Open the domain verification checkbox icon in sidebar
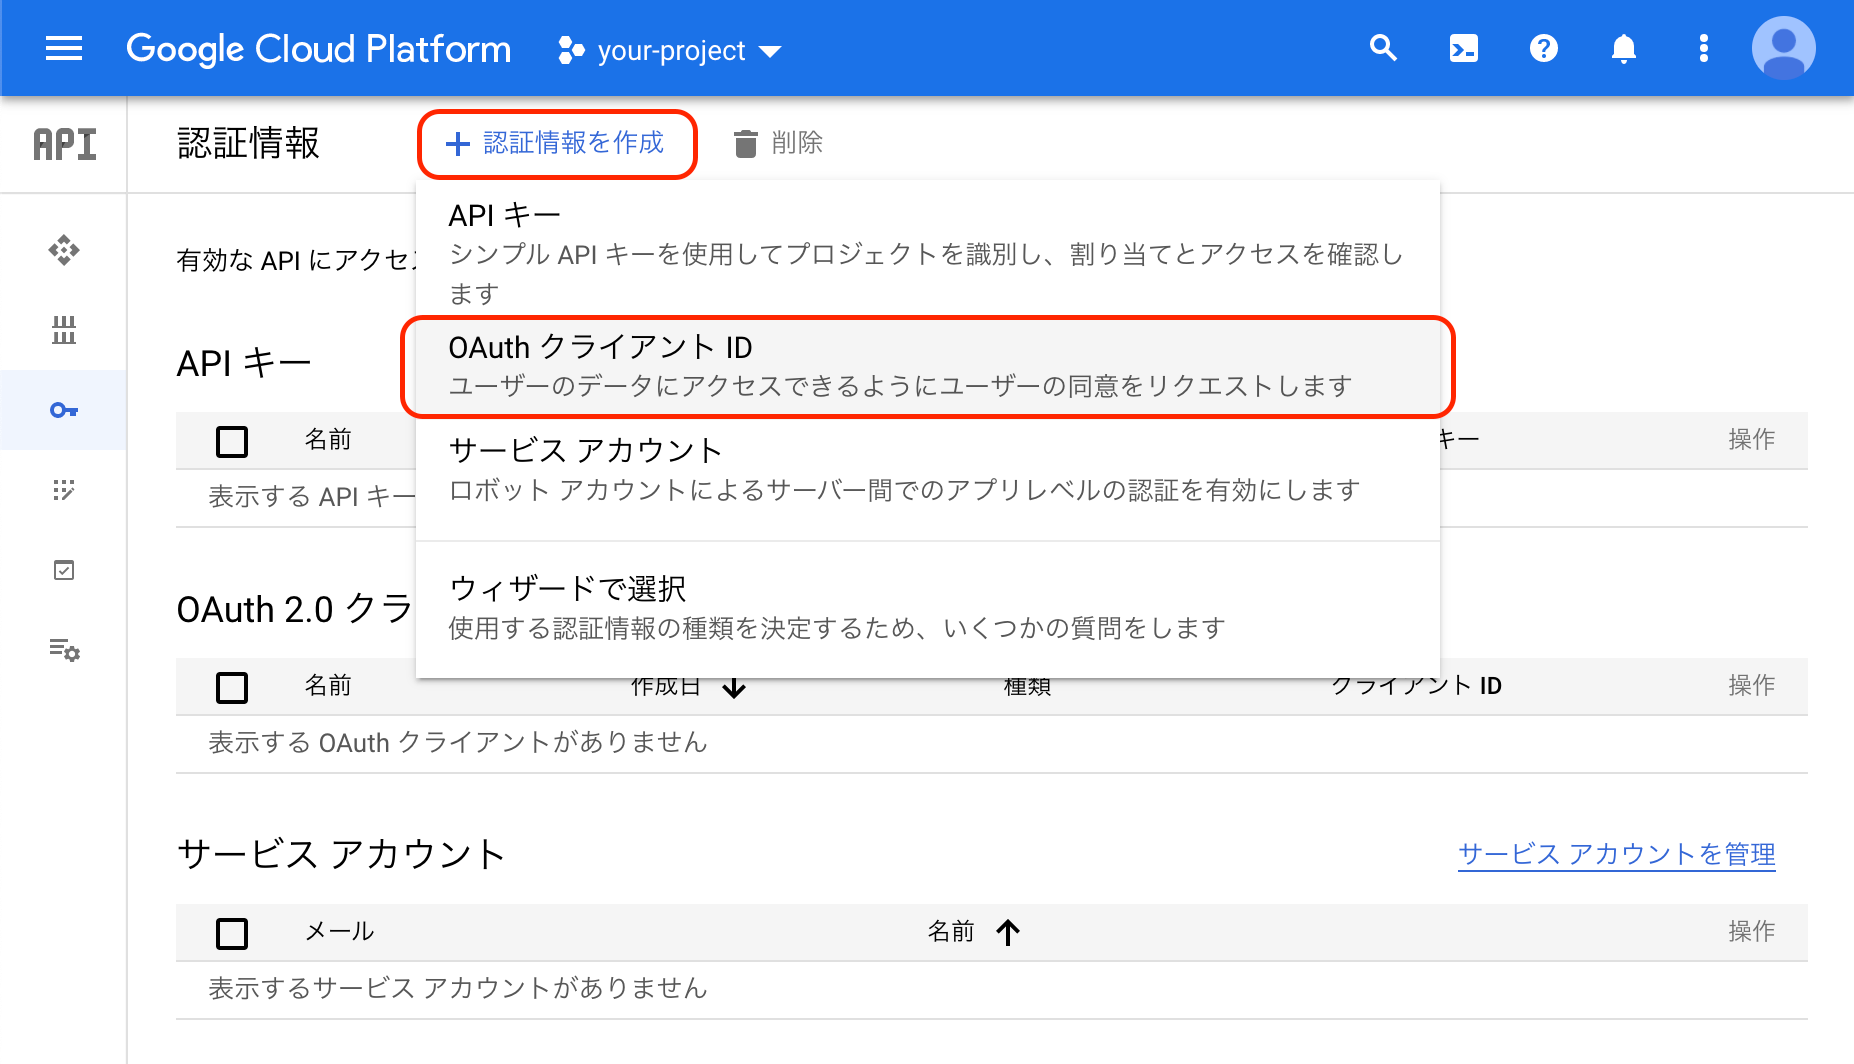1854x1064 pixels. pos(64,570)
